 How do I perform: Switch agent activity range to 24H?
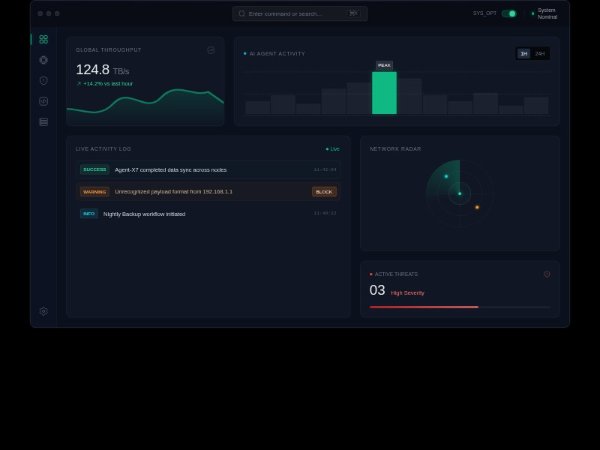(540, 53)
